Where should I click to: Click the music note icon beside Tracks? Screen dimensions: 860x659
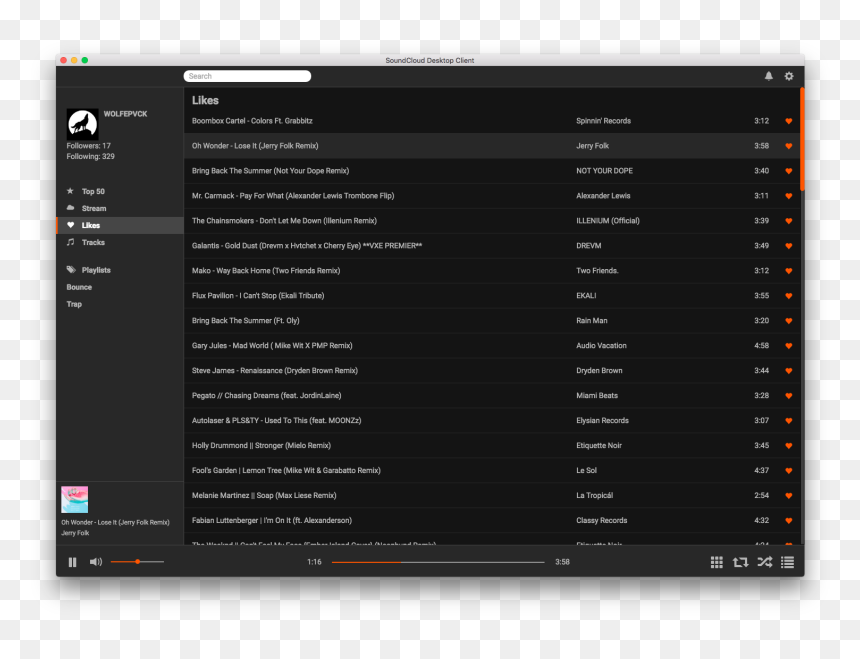point(70,242)
